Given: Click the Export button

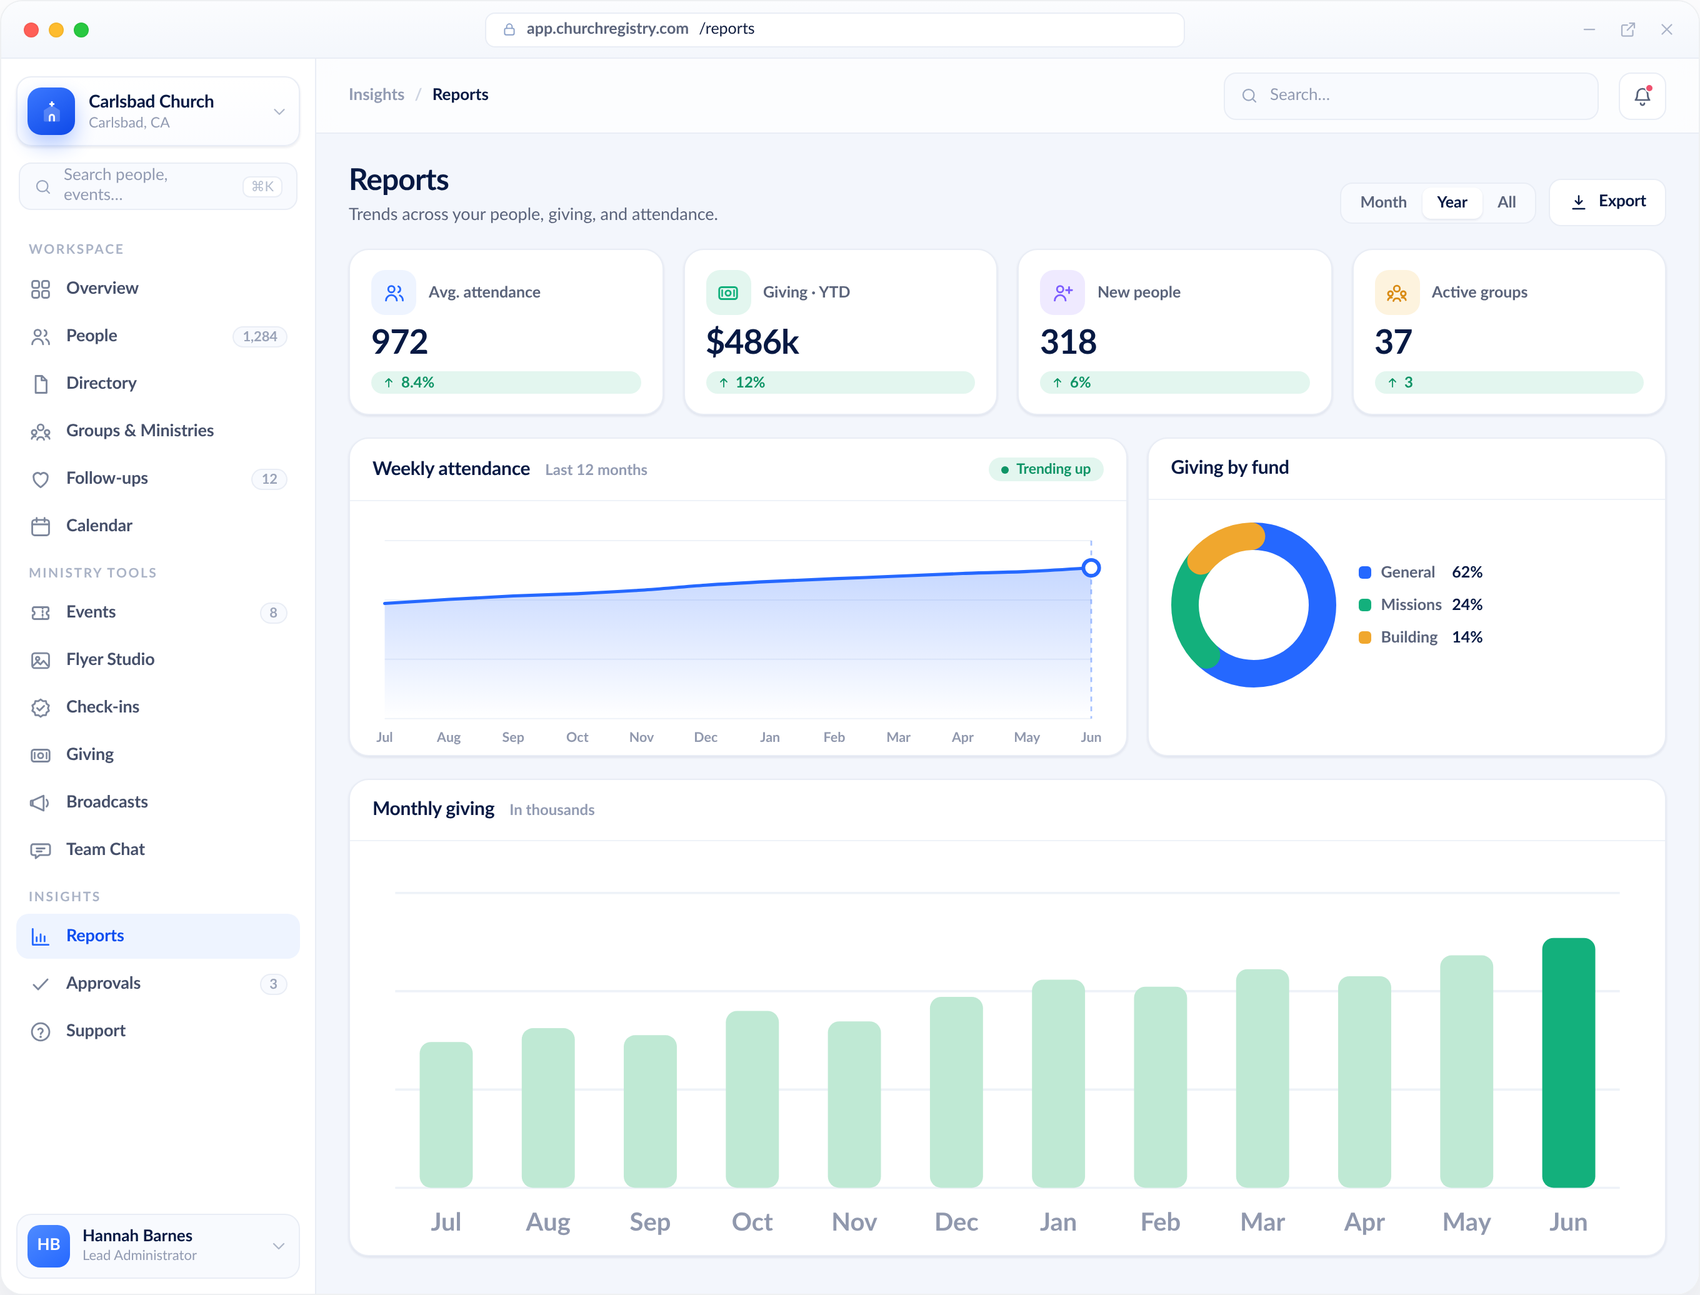Looking at the screenshot, I should pos(1607,202).
